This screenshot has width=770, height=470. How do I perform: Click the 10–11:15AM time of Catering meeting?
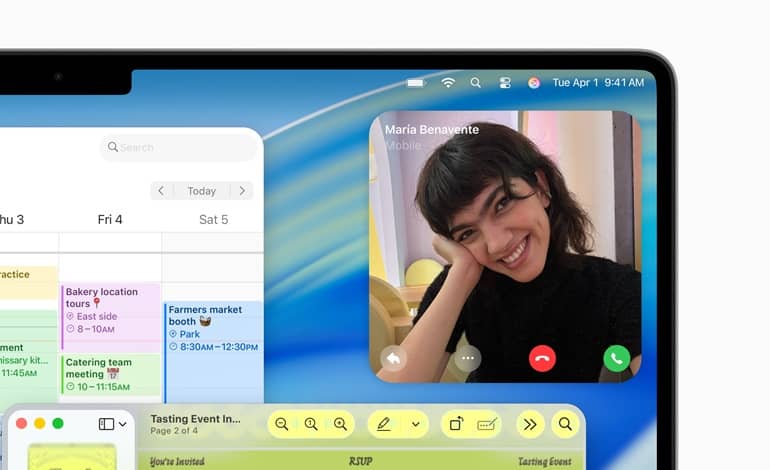103,387
